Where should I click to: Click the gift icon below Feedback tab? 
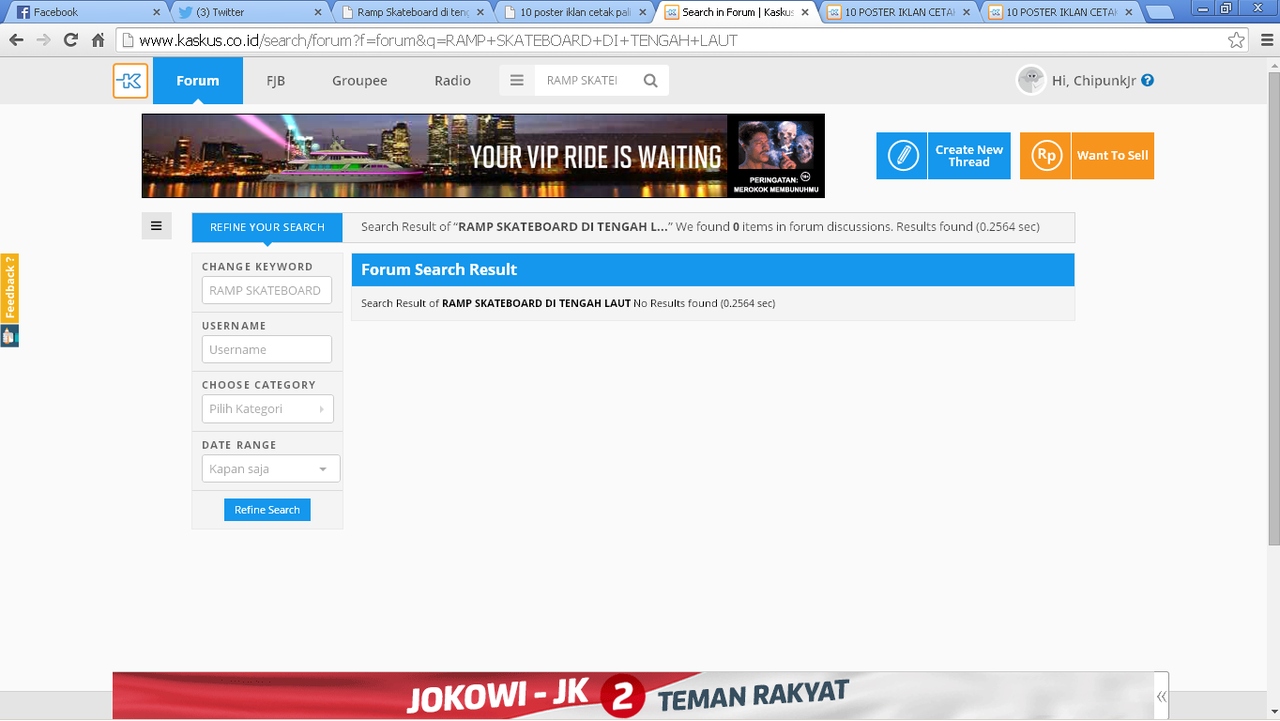tap(9, 336)
